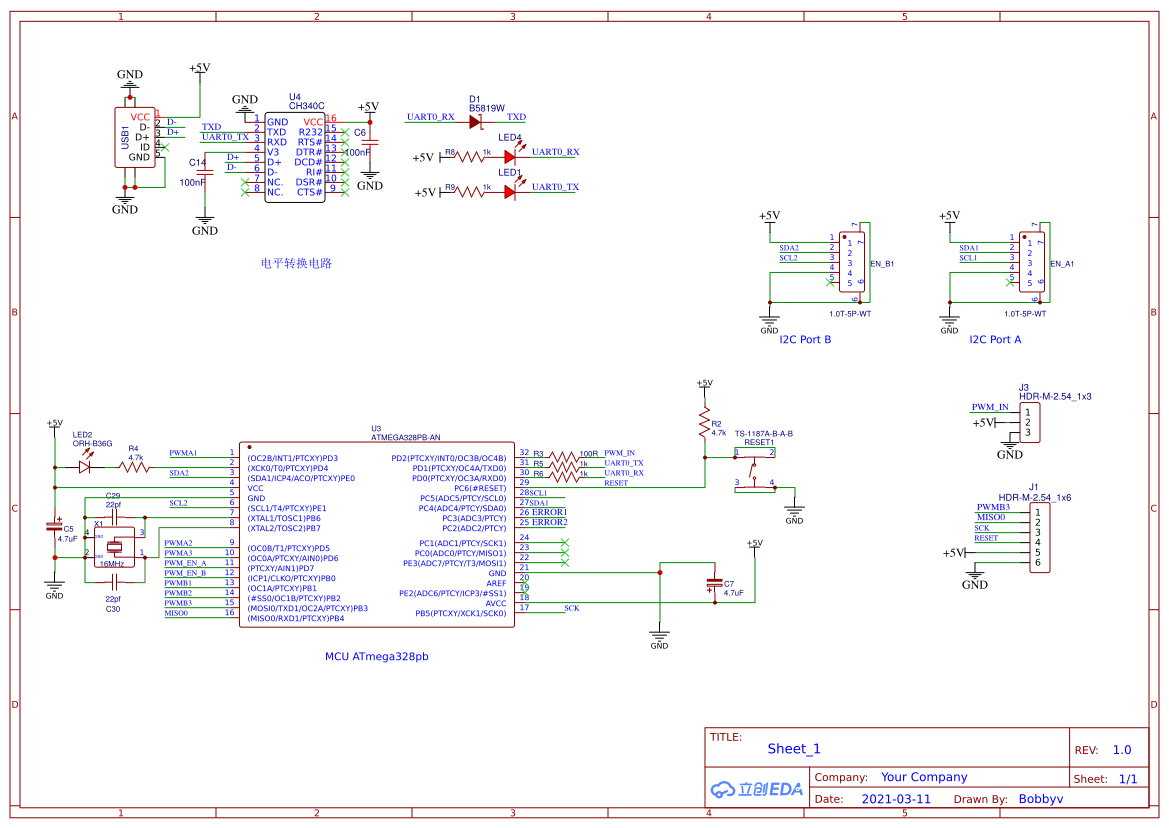Click the Sheet_1 title text
The height and width of the screenshot is (828, 1169).
click(x=794, y=749)
